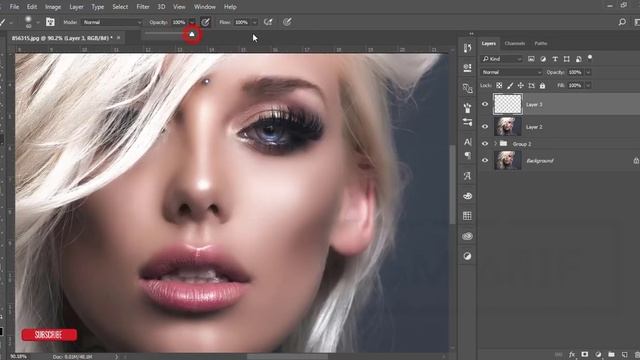This screenshot has width=640, height=360.
Task: Click the pressure for size icon
Action: (287, 22)
